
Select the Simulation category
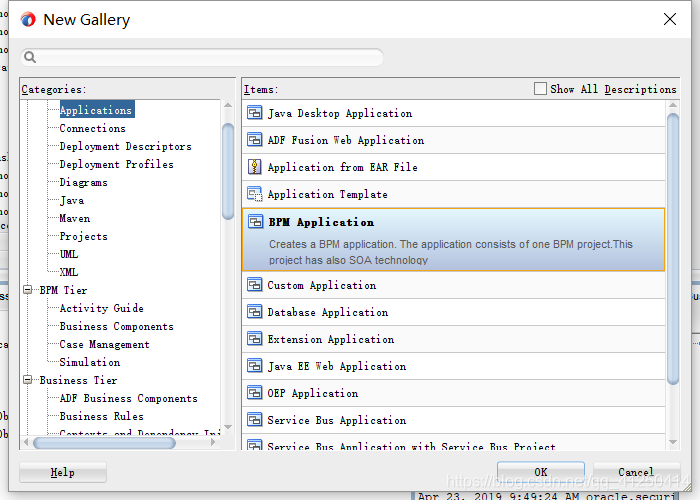(x=90, y=362)
